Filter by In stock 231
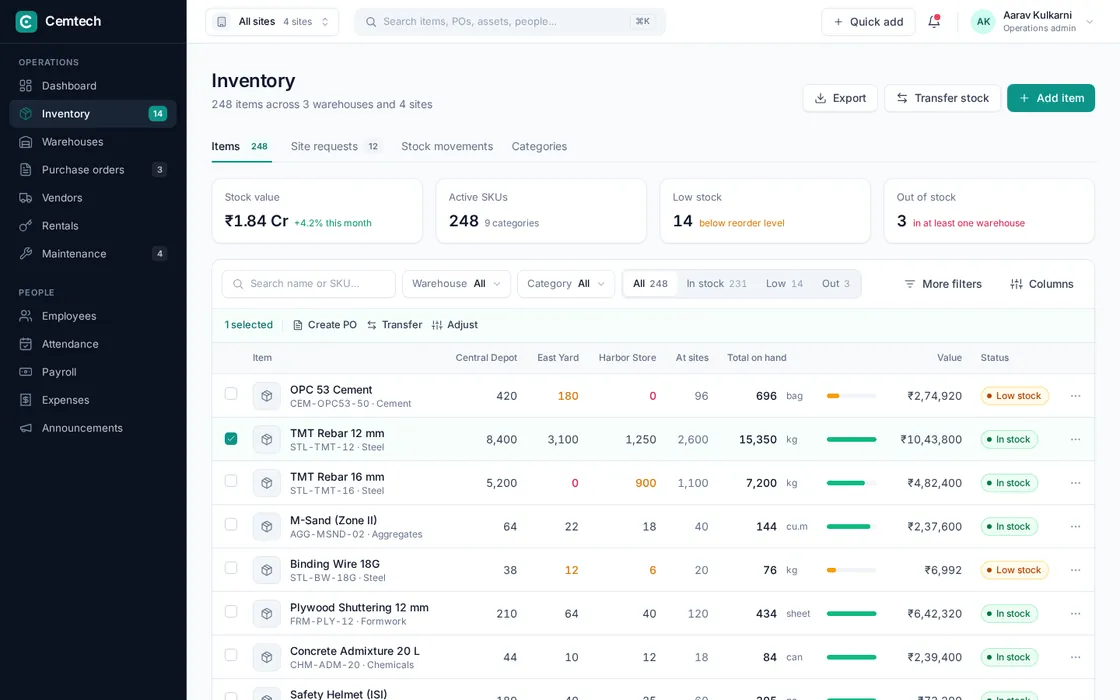 pos(716,284)
